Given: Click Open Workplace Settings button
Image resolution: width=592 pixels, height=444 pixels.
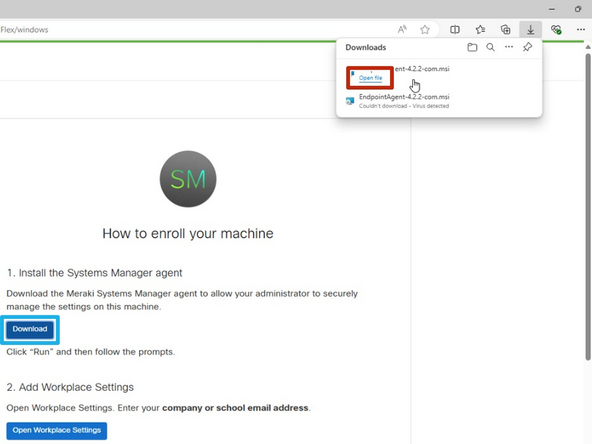Looking at the screenshot, I should pyautogui.click(x=57, y=430).
